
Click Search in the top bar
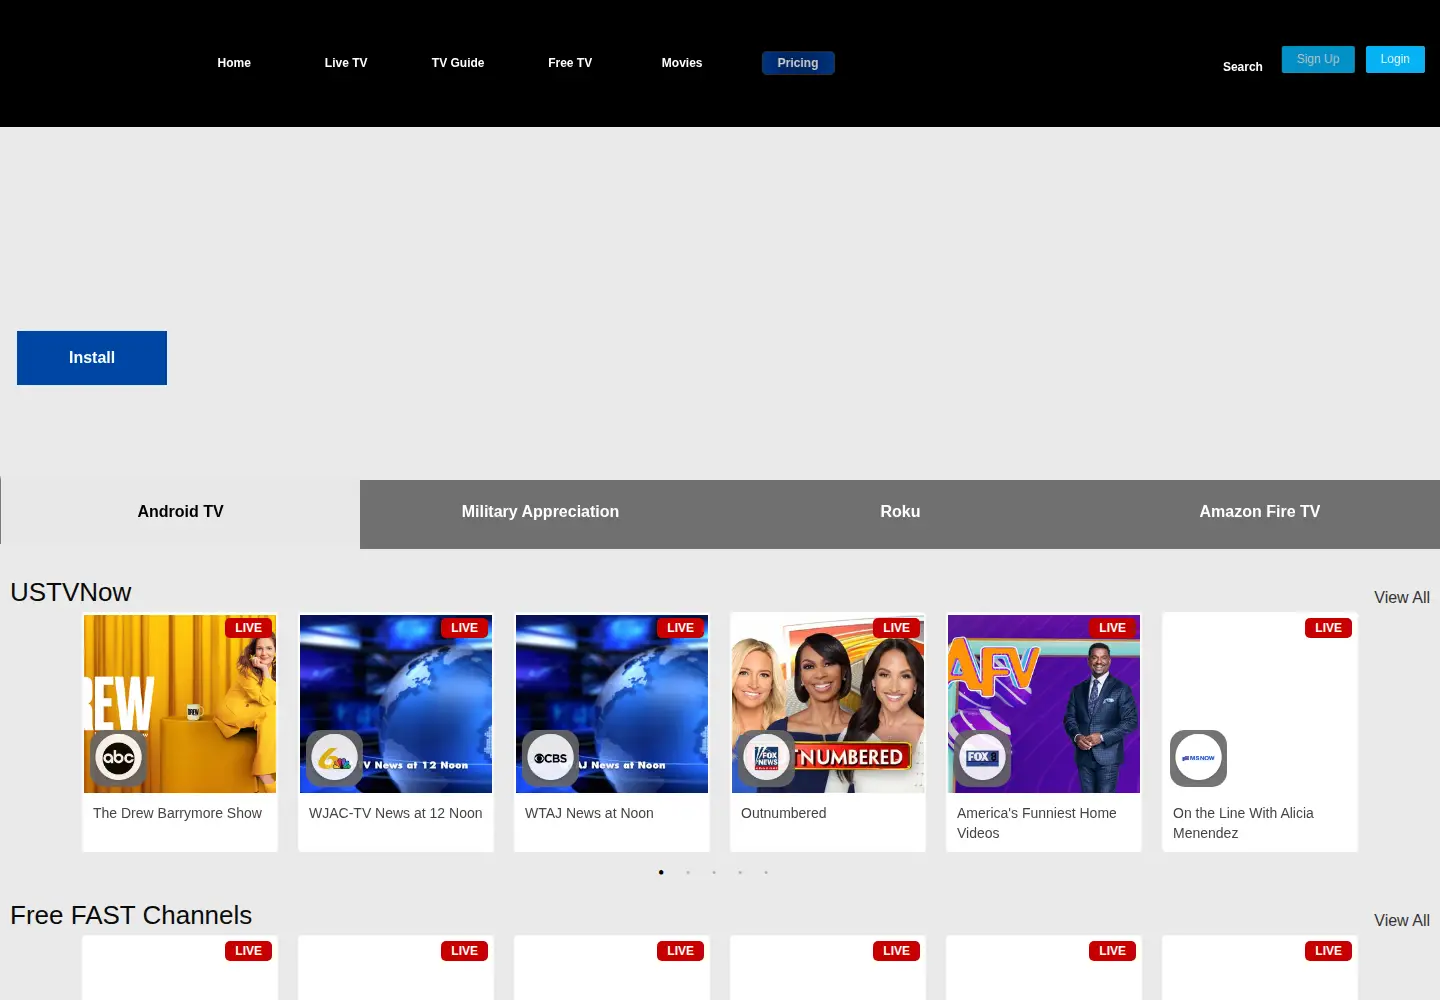(x=1243, y=67)
